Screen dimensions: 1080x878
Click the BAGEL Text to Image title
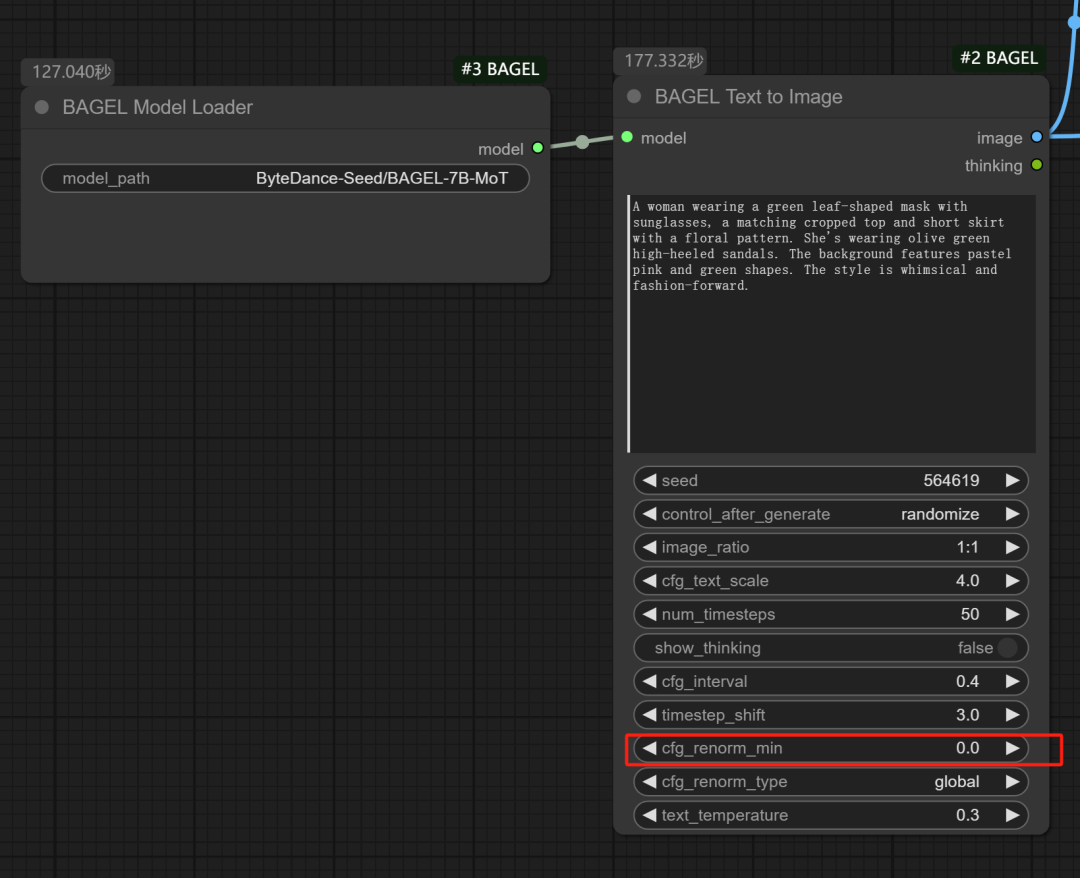(749, 96)
